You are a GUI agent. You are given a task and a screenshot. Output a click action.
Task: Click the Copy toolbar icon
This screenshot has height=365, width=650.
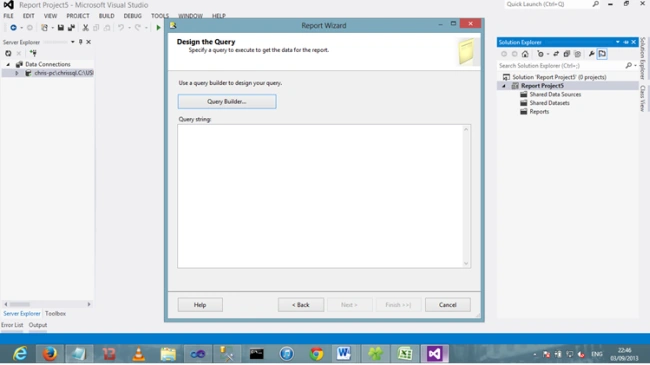tap(96, 28)
